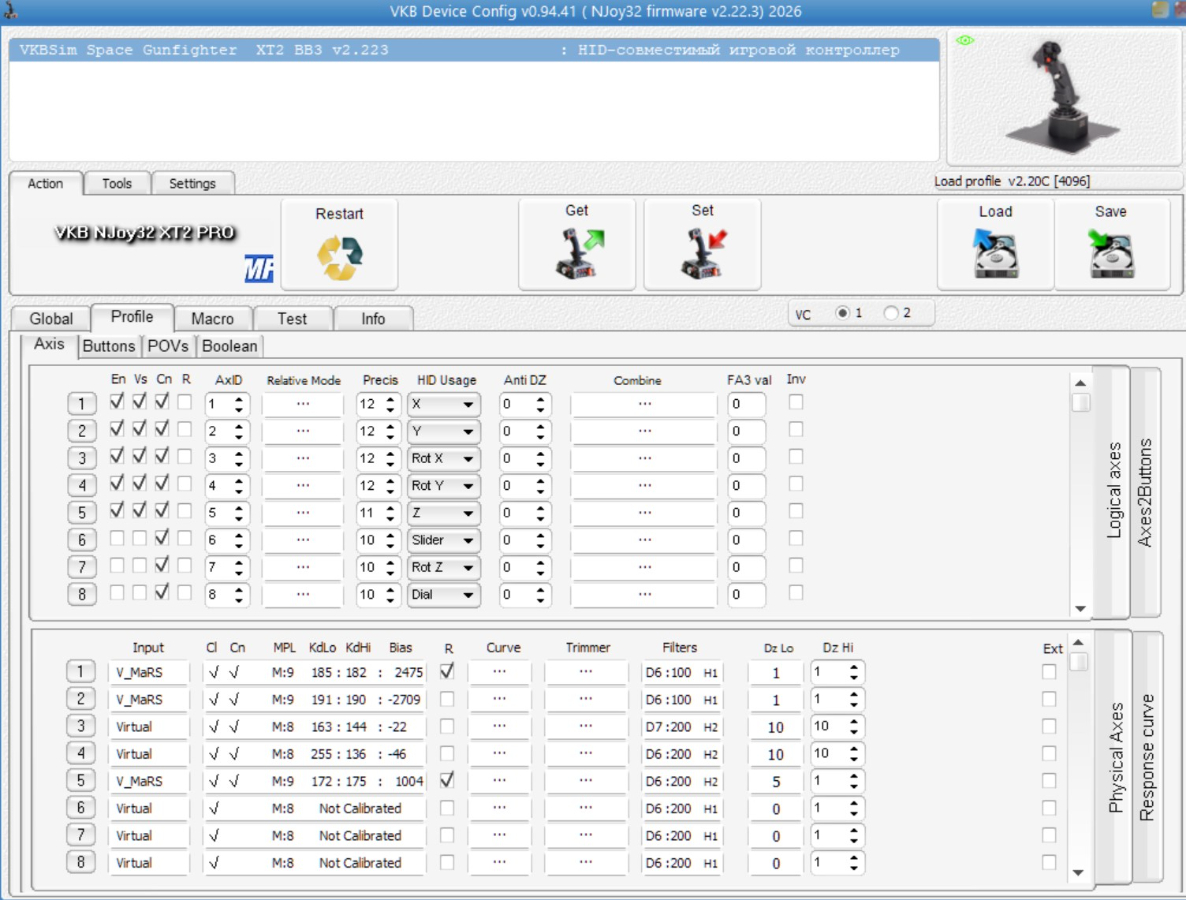Open the Axes2Buttons vertical tab
This screenshot has height=900, width=1186.
point(1145,492)
